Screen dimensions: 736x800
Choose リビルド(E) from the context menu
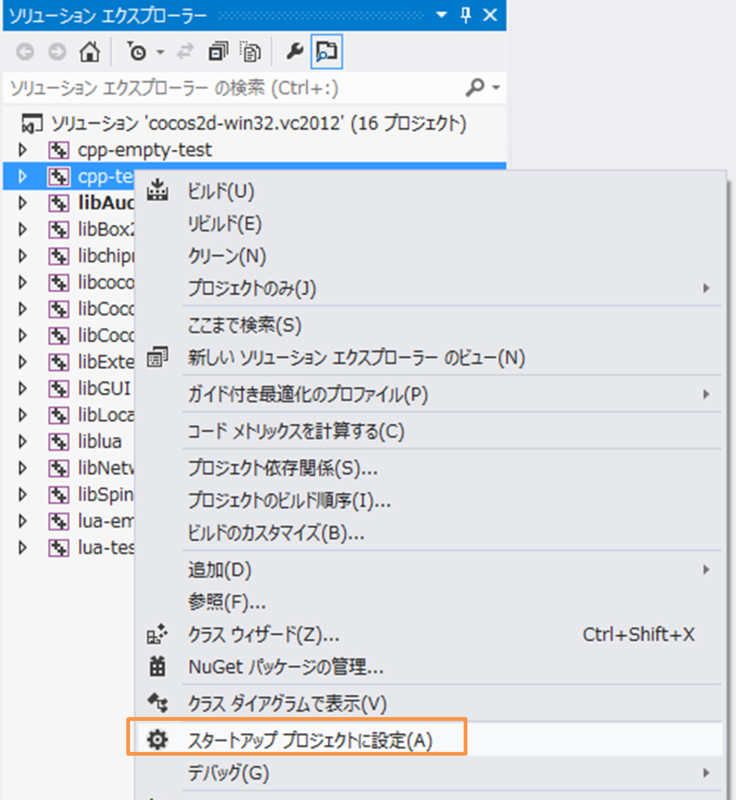pos(429,224)
